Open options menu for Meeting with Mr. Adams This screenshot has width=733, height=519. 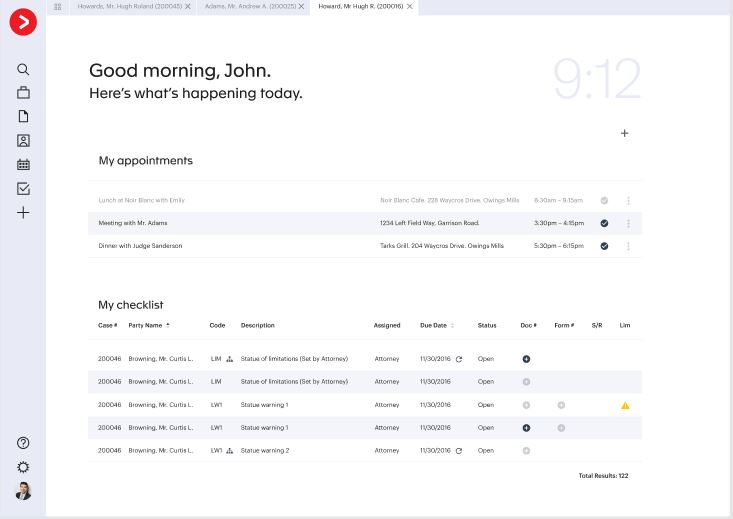tap(628, 223)
